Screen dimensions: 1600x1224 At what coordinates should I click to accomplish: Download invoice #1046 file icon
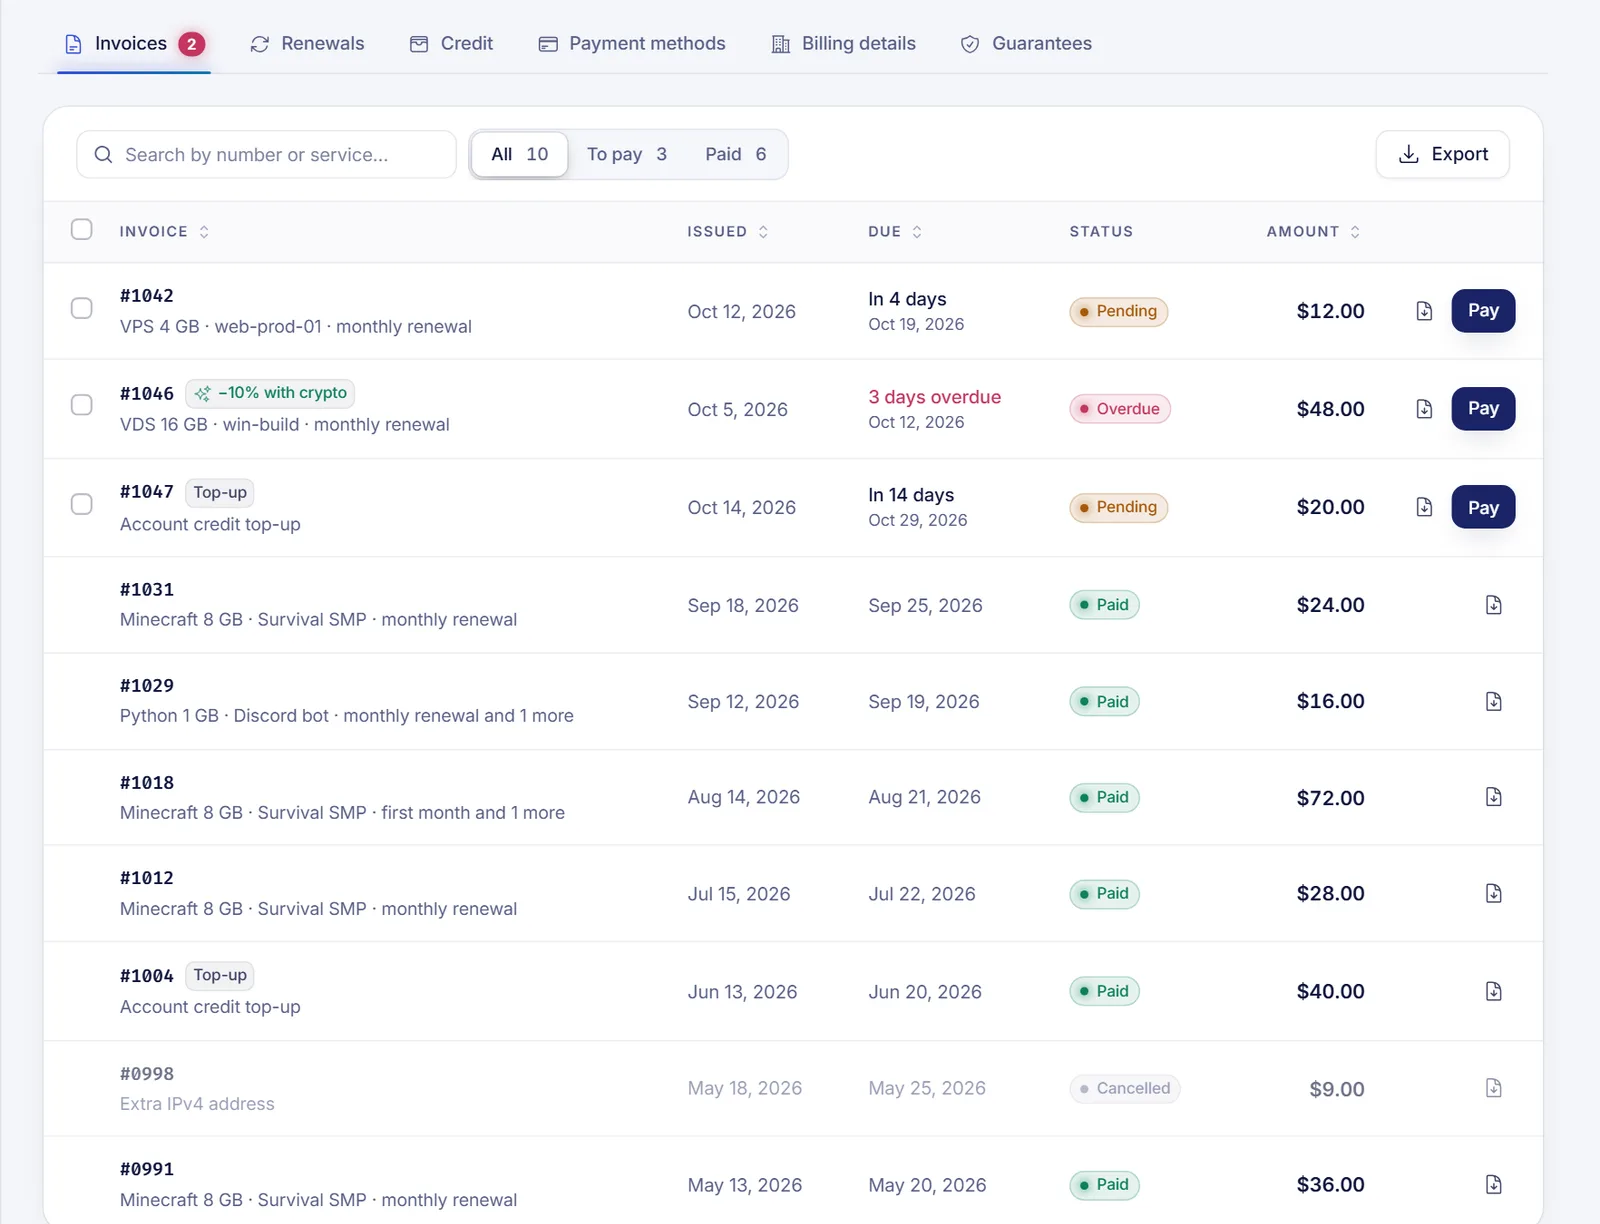click(1424, 409)
